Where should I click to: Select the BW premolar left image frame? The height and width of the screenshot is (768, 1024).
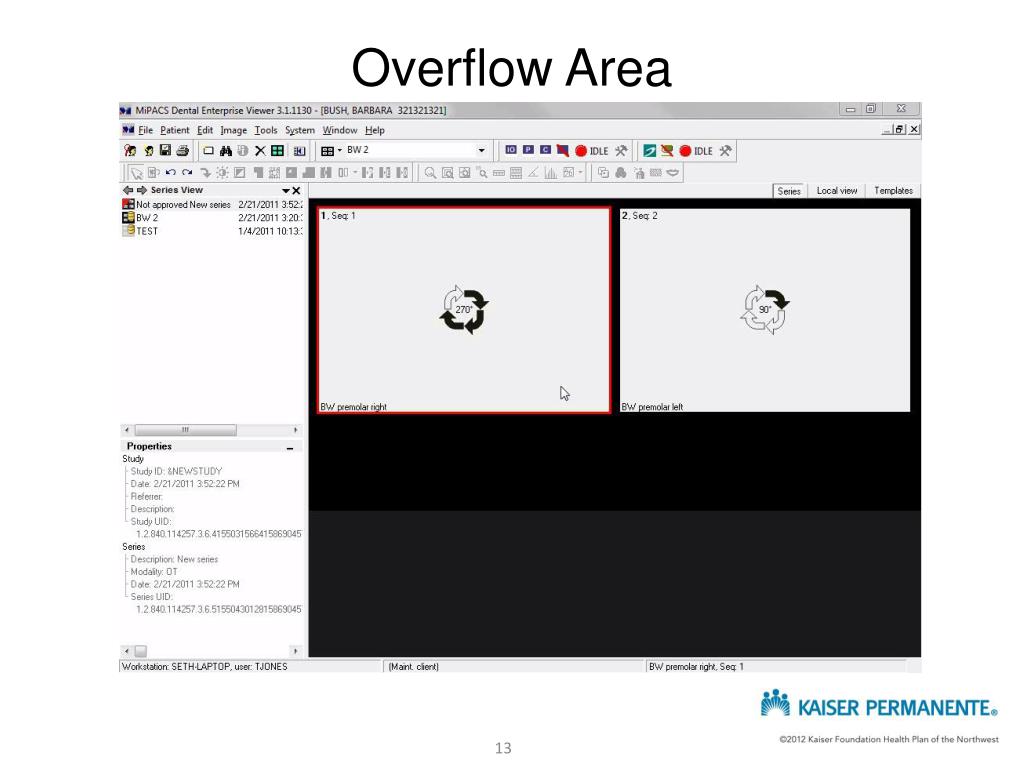[765, 310]
